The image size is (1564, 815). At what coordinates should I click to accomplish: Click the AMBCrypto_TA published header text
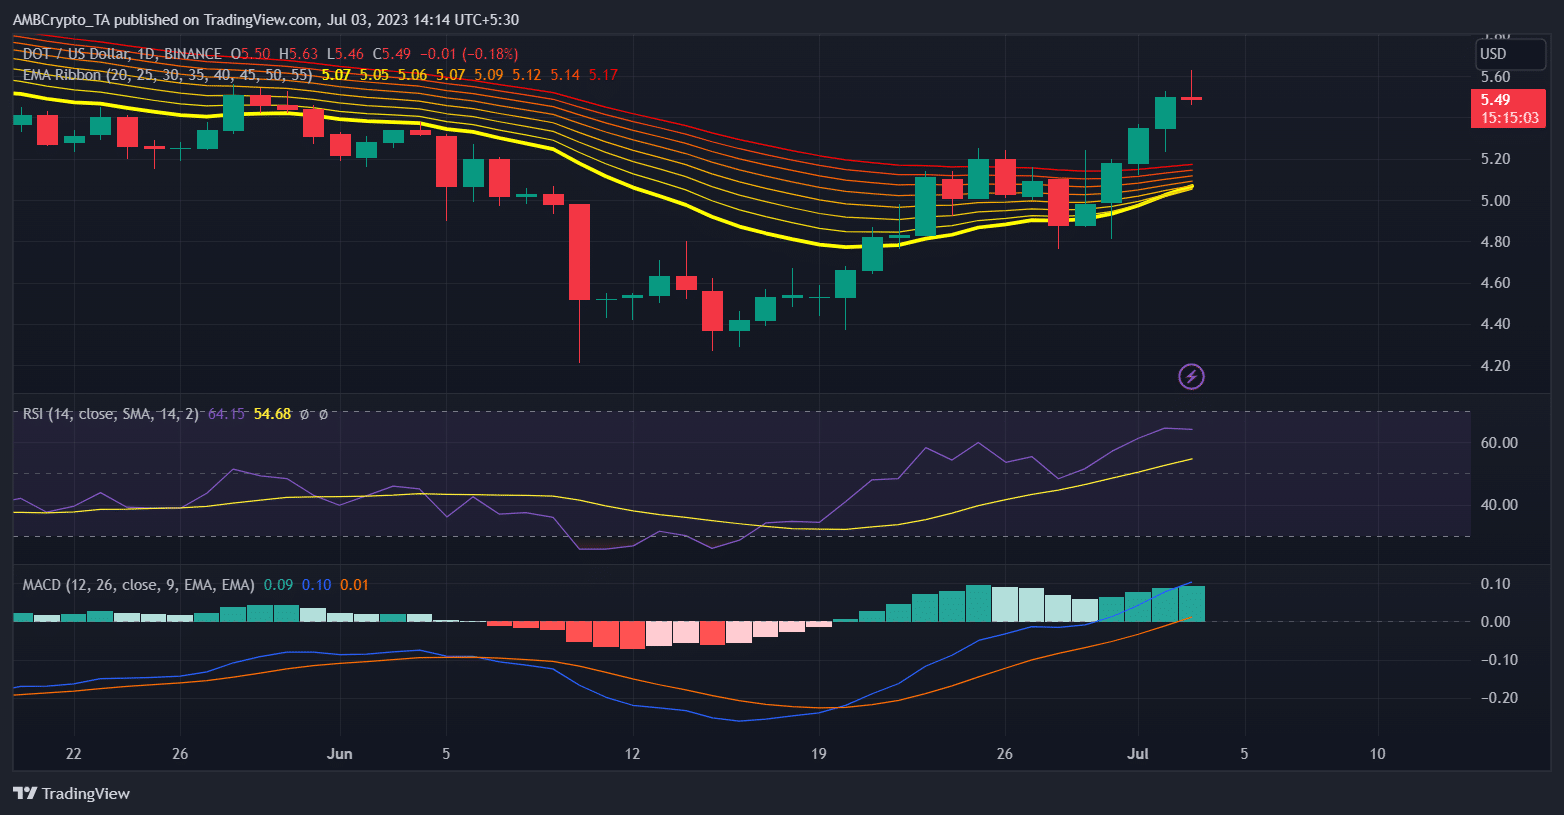(265, 19)
